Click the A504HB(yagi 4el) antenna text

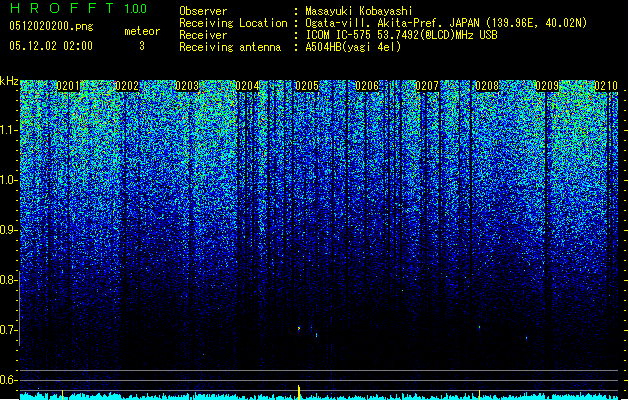(353, 47)
